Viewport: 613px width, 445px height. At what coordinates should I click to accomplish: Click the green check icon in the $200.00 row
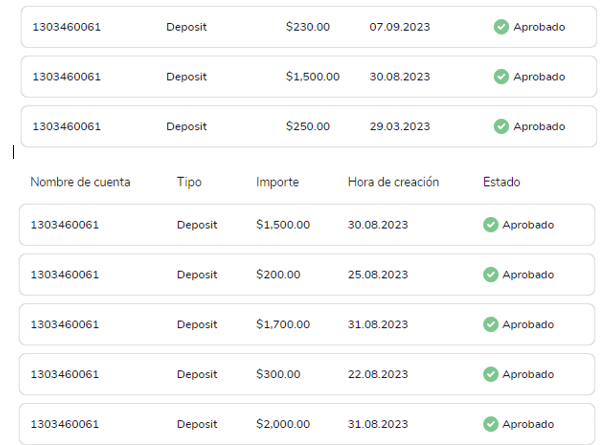pos(490,275)
